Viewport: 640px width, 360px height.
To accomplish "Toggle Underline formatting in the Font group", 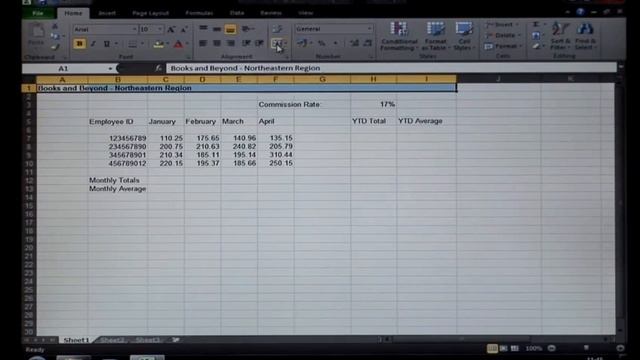I will pyautogui.click(x=107, y=44).
